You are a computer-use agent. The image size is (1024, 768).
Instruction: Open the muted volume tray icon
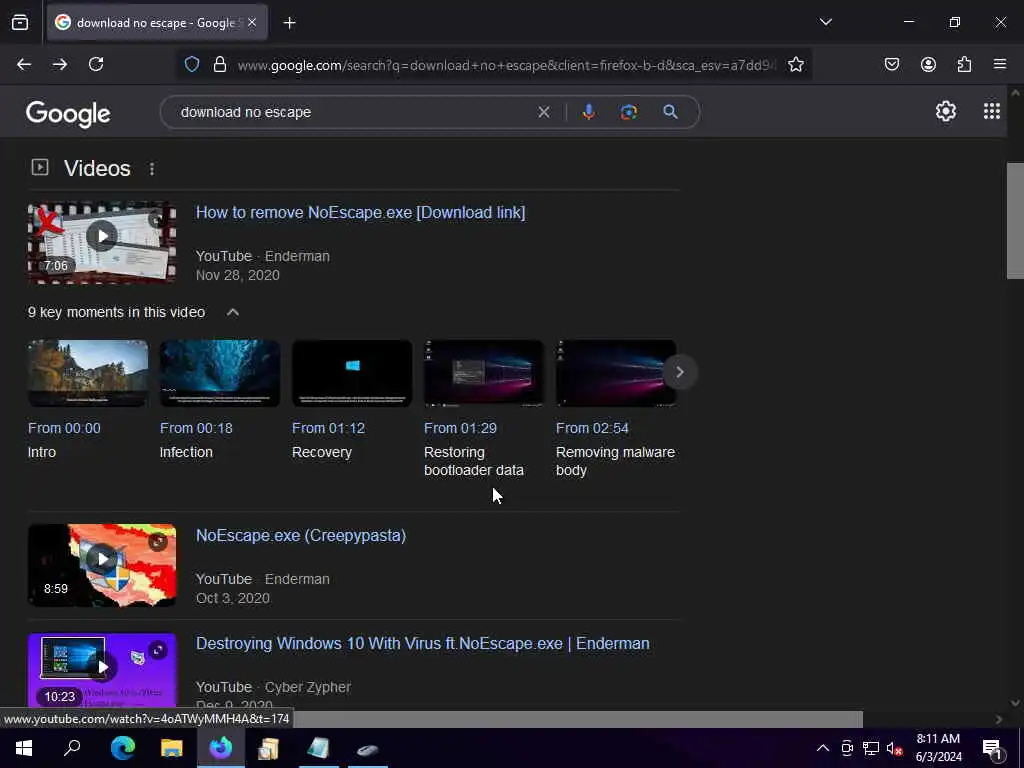895,748
